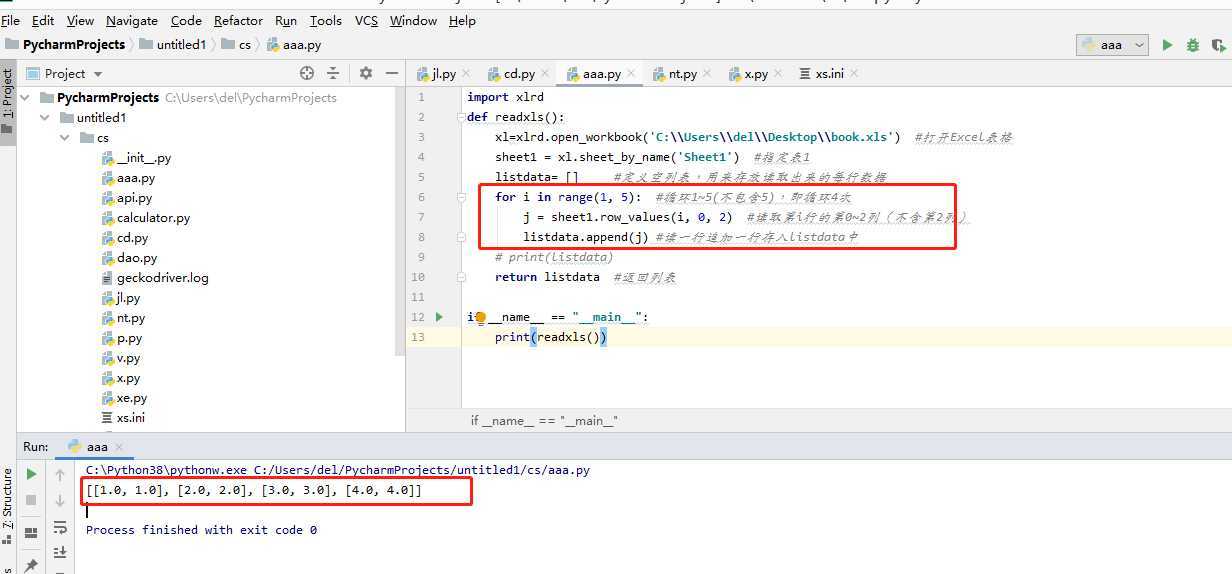
Task: Hide the Project panel with the minus icon
Action: point(391,73)
